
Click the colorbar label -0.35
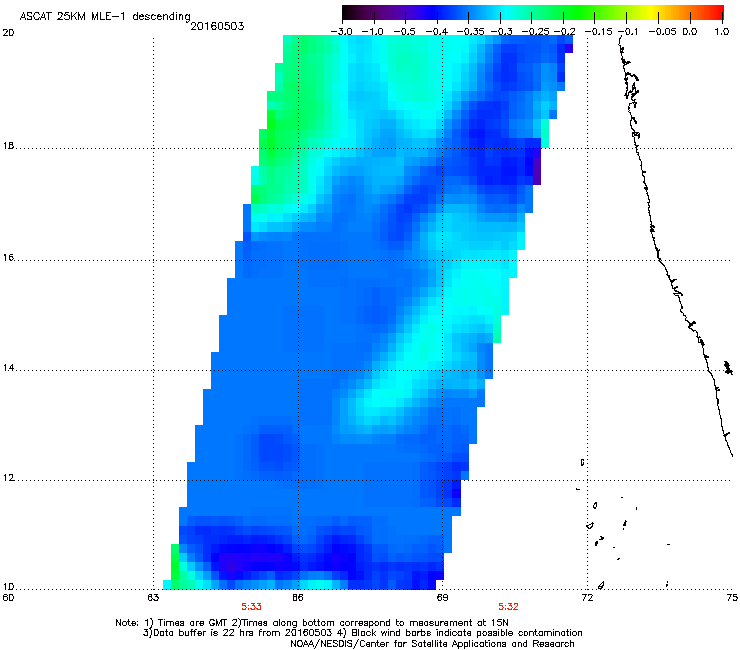471,32
